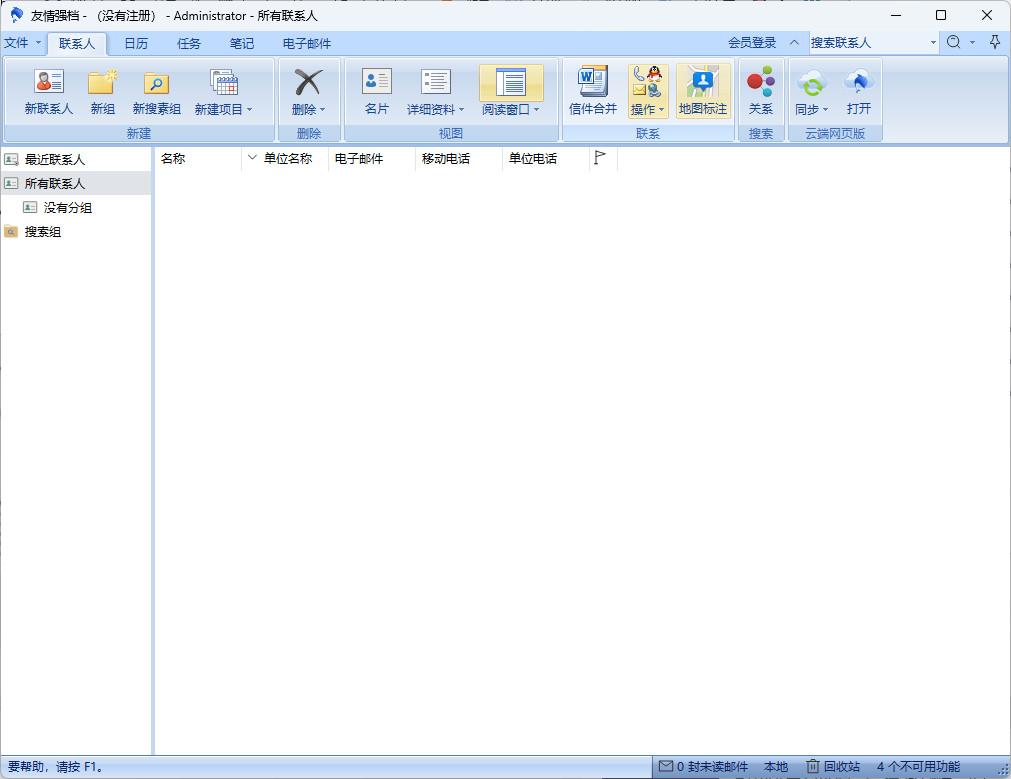Expand the 新建项目 dropdown arrow
1011x779 pixels.
pos(250,110)
